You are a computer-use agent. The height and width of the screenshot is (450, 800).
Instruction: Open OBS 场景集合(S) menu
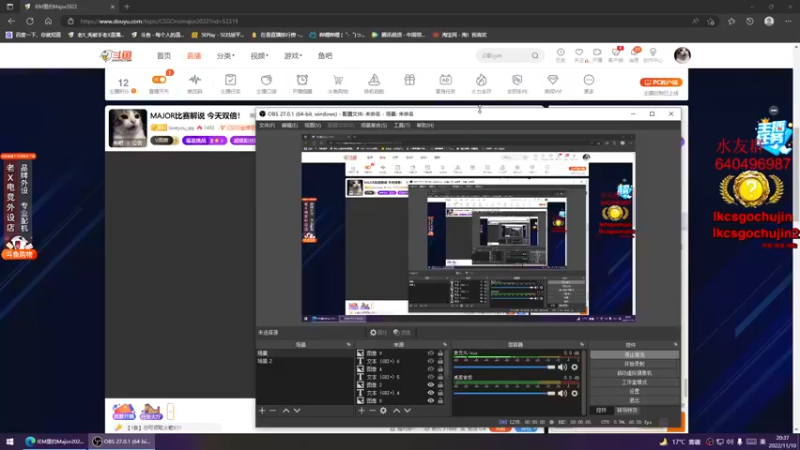pyautogui.click(x=373, y=126)
